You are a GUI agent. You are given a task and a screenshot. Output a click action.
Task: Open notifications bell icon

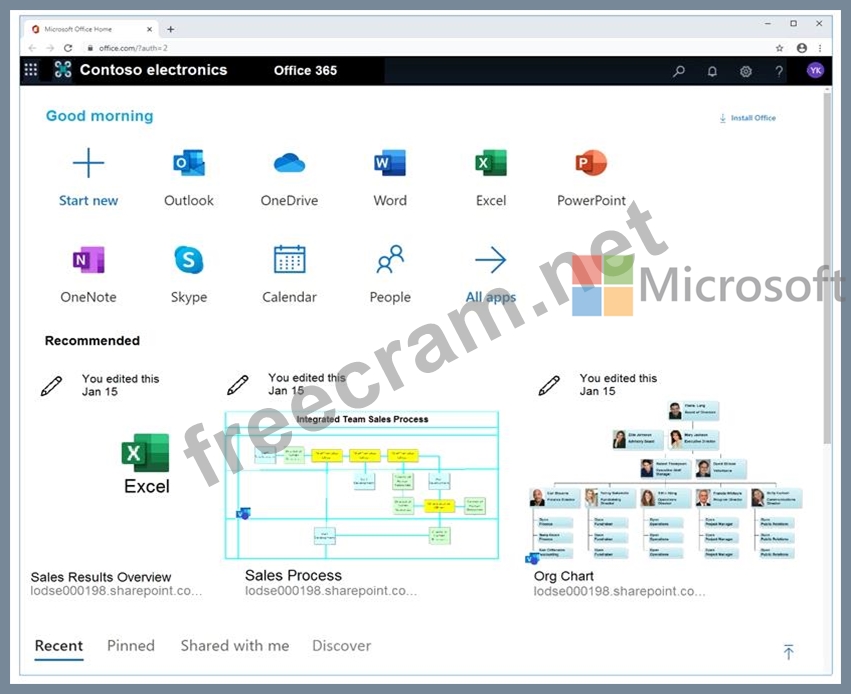[712, 71]
